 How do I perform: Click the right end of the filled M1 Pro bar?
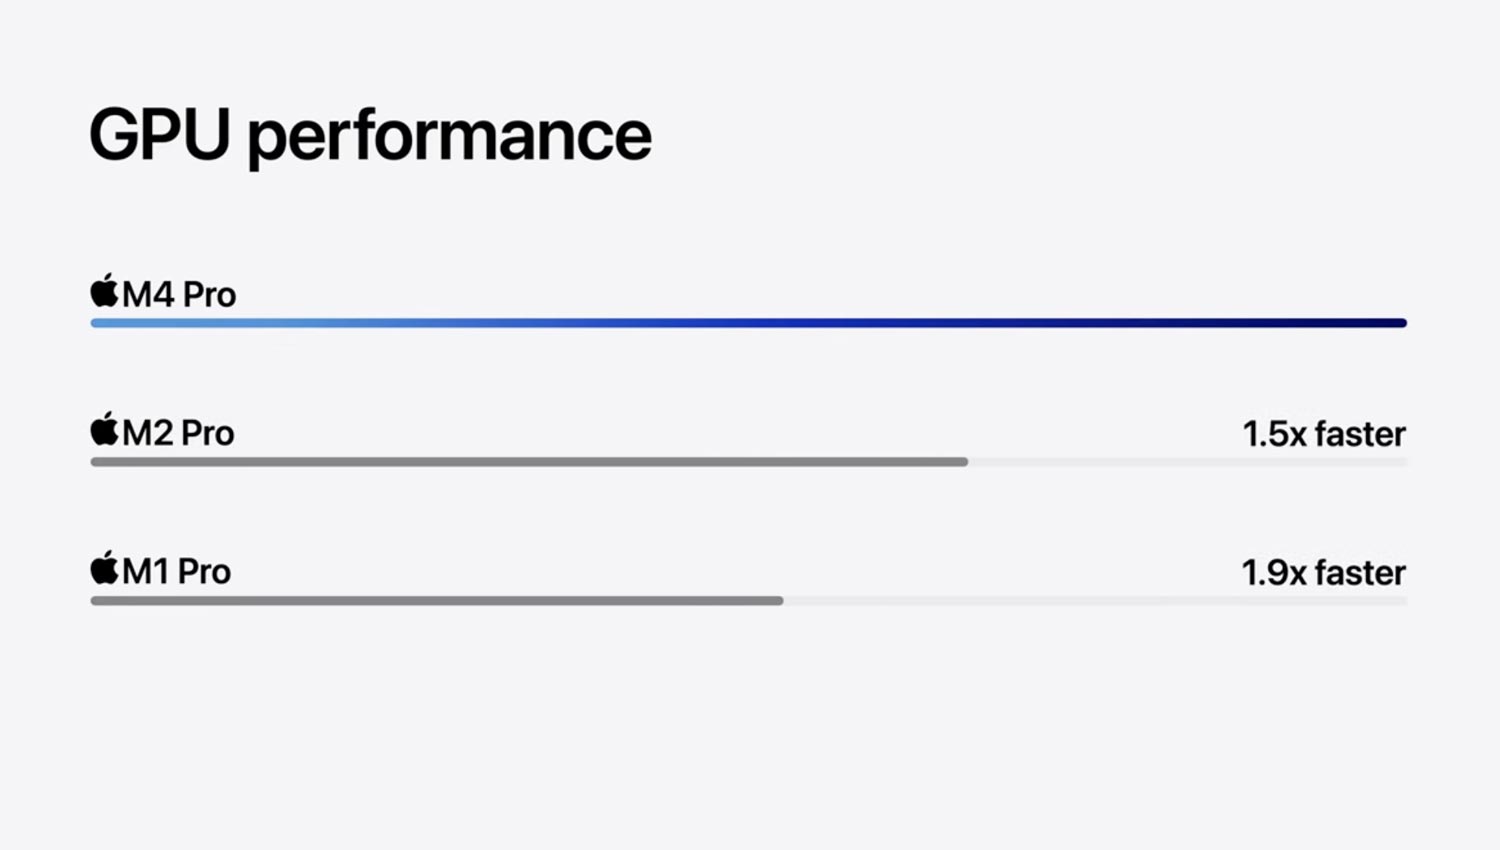(775, 601)
